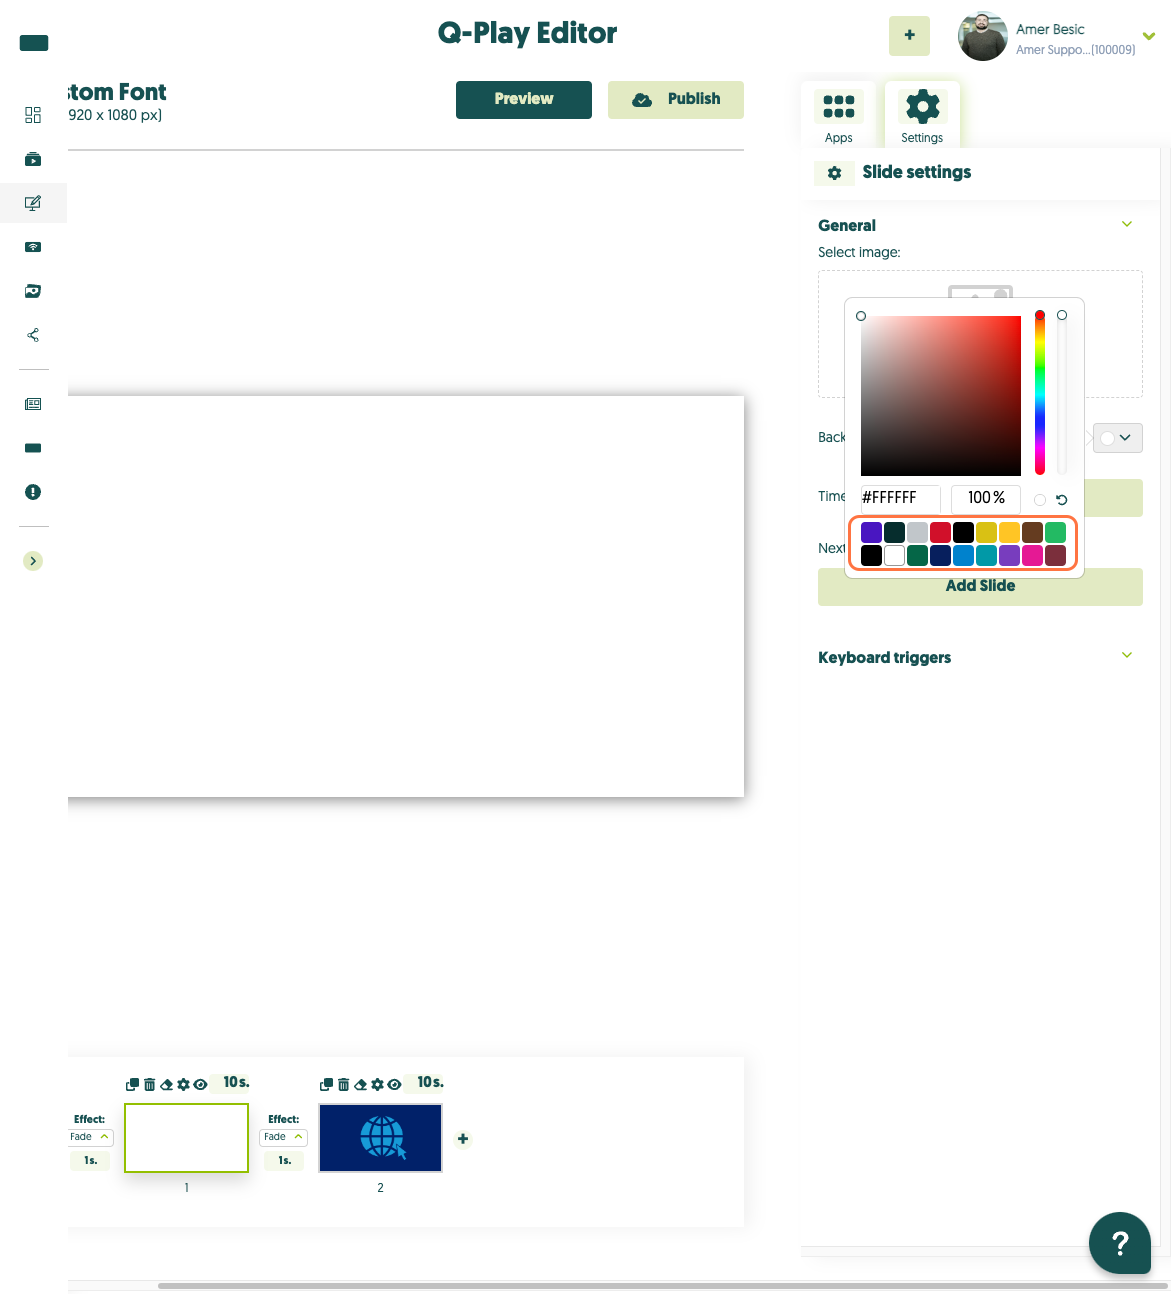Click the opacity slider bar in picker
Image resolution: width=1171 pixels, height=1294 pixels.
coord(1062,394)
